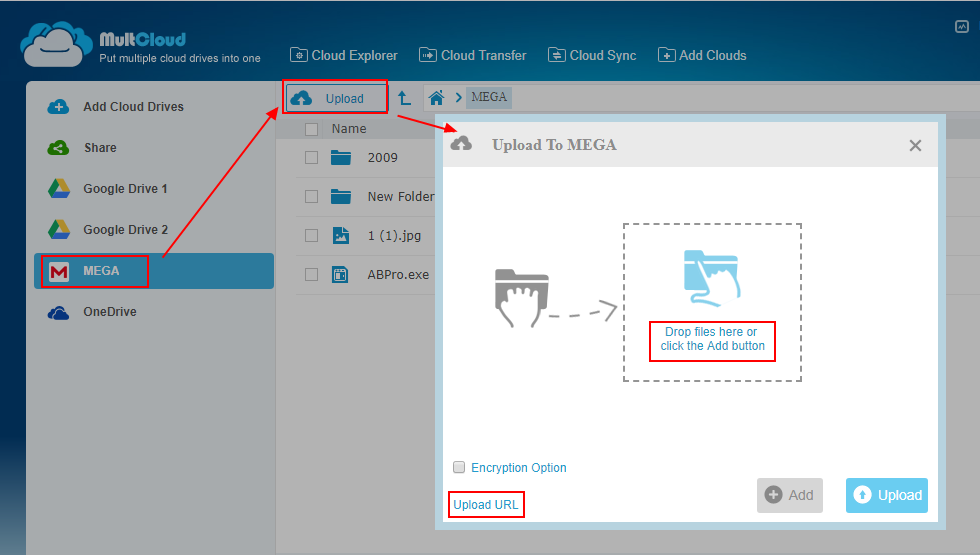Check the ABPro.exe checkbox
This screenshot has width=980, height=555.
pyautogui.click(x=311, y=274)
